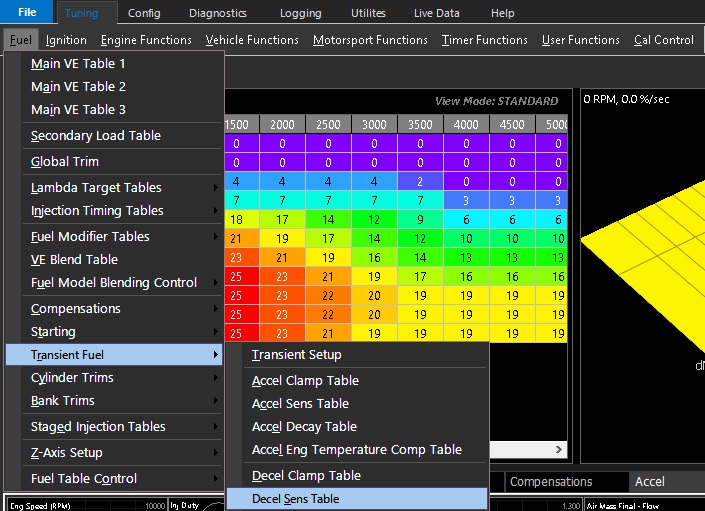Open the Config tab
The width and height of the screenshot is (705, 511).
coord(144,13)
